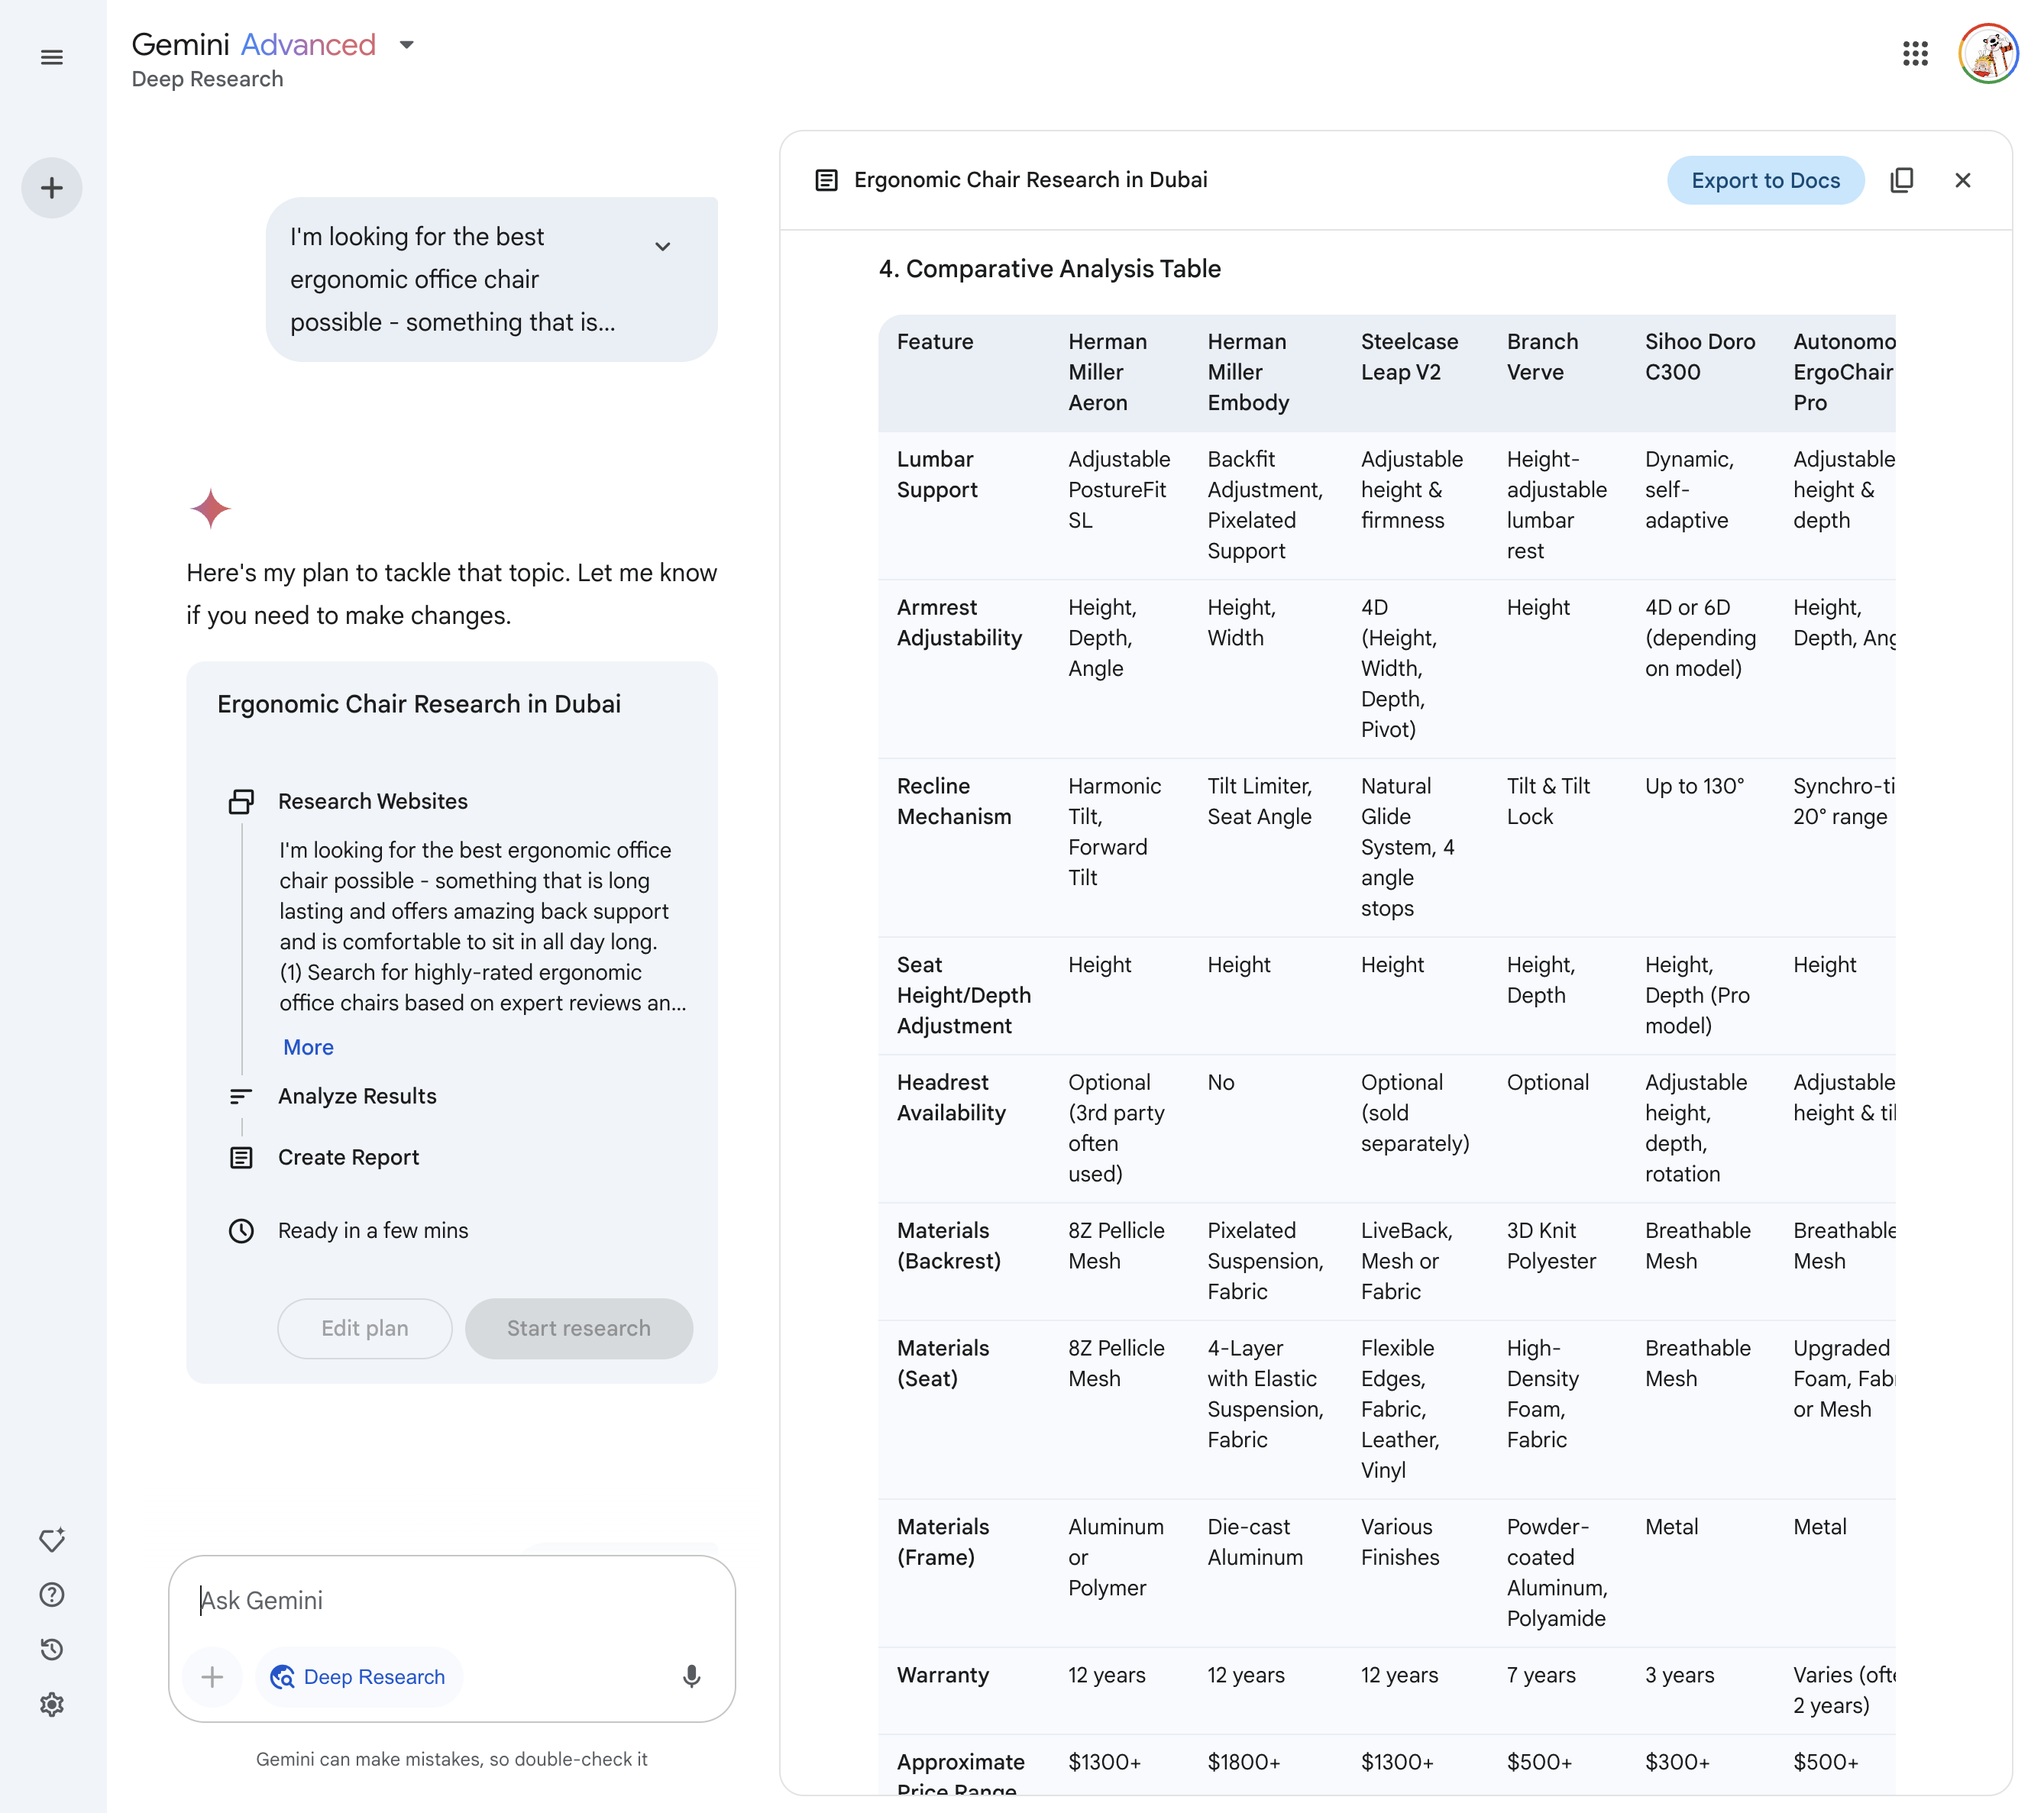Focus the Ask Gemini input field

pyautogui.click(x=450, y=1600)
